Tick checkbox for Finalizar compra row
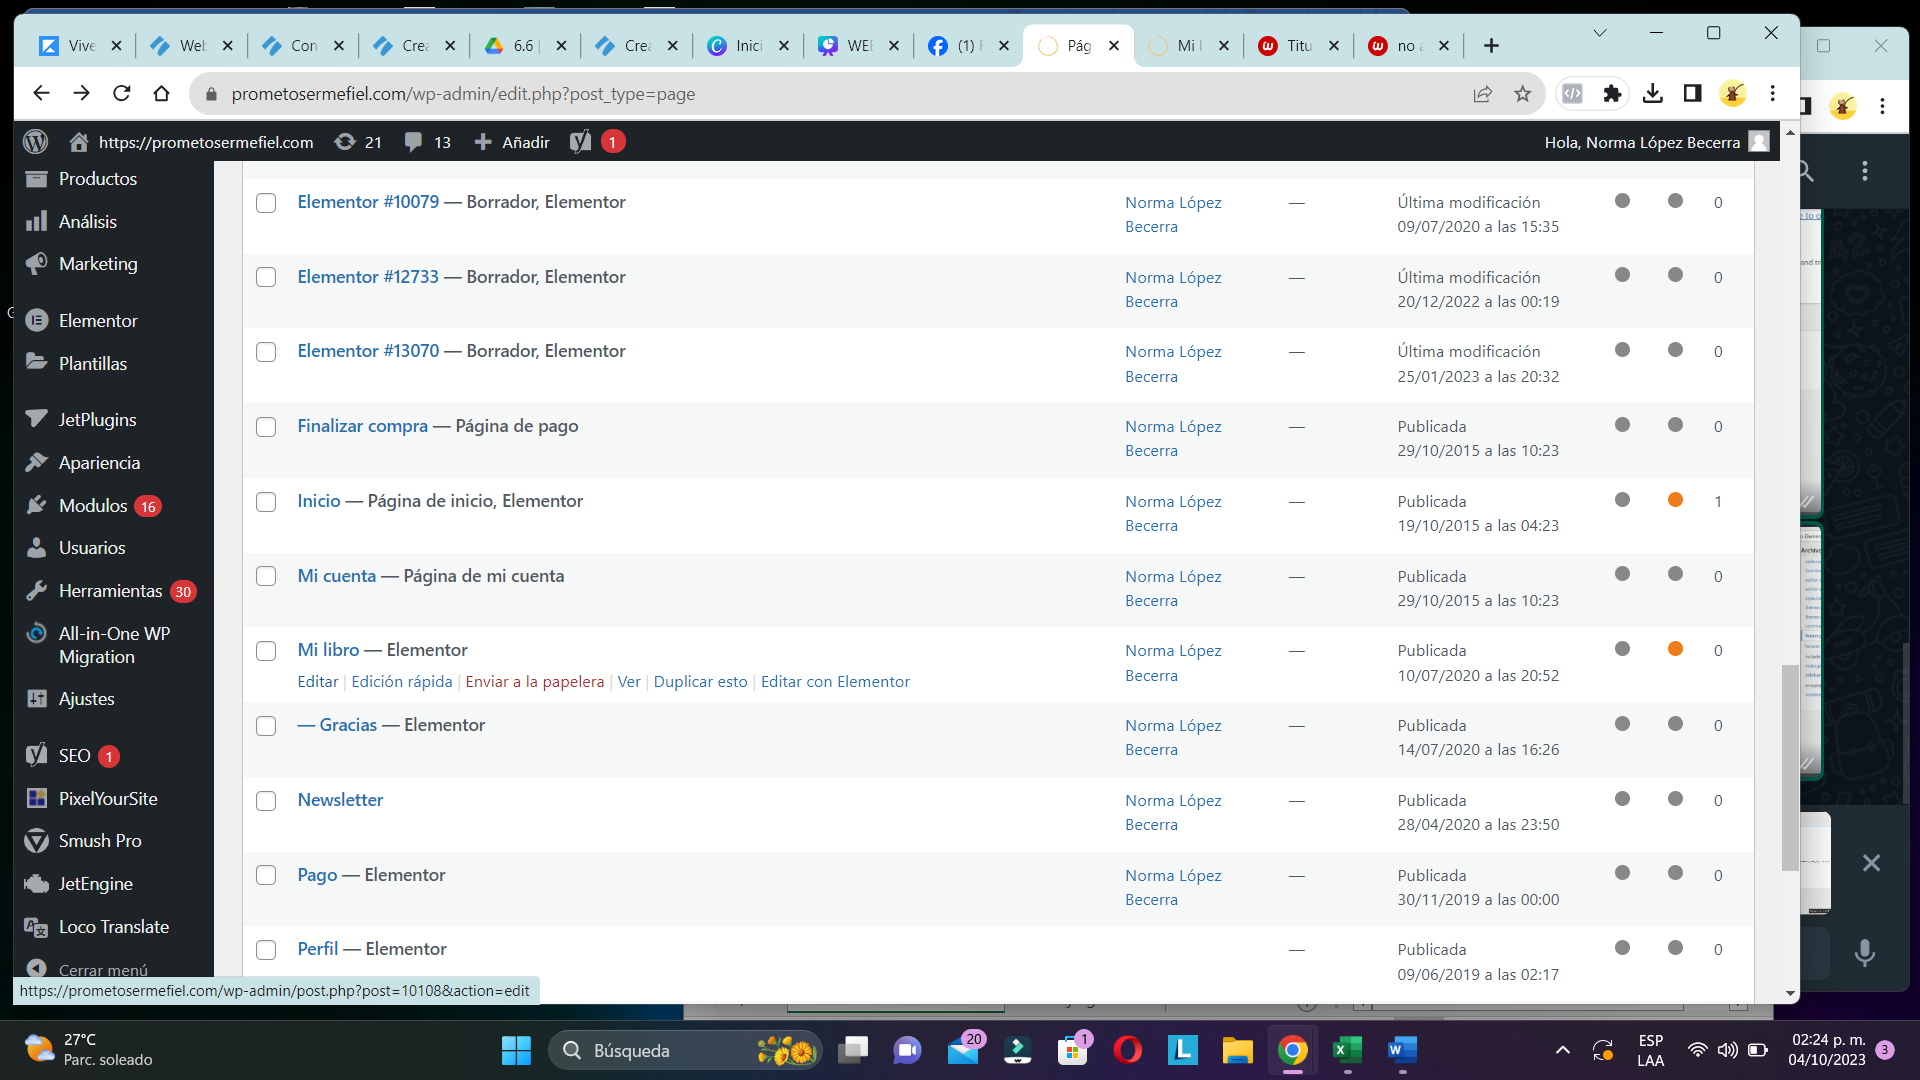The width and height of the screenshot is (1920, 1080). (x=266, y=427)
